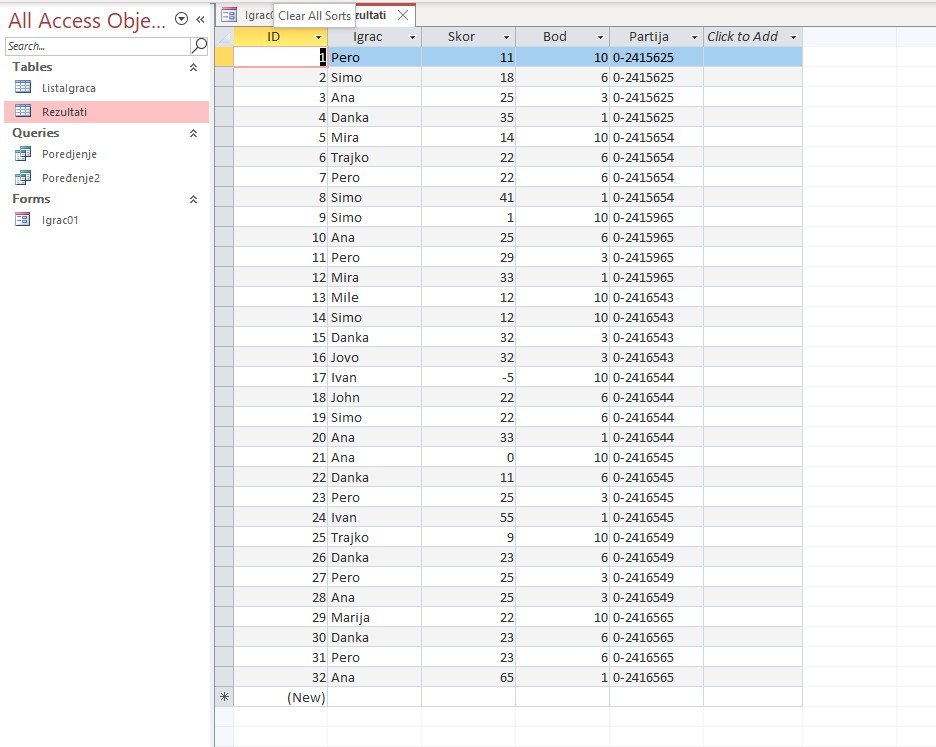Image resolution: width=936 pixels, height=747 pixels.
Task: Click the select-all corner of the datasheet
Action: (224, 37)
